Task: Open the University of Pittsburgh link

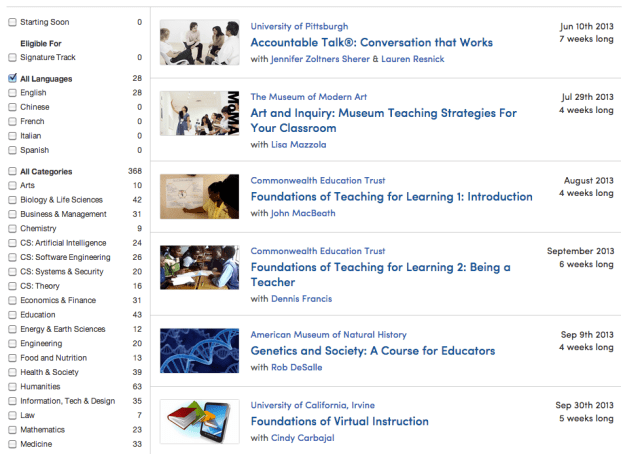Action: 299,26
